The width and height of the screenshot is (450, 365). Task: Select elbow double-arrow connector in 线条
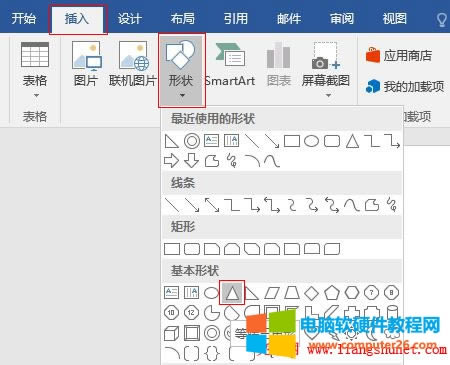click(272, 205)
